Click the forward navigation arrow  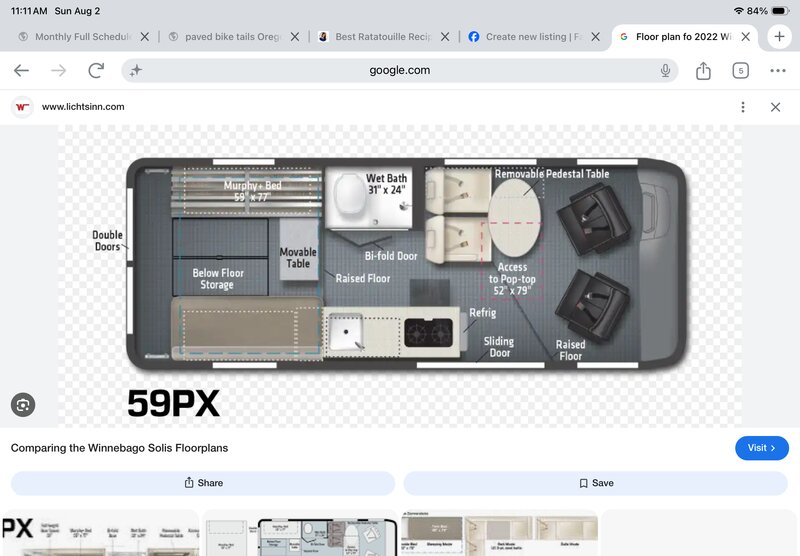point(59,70)
